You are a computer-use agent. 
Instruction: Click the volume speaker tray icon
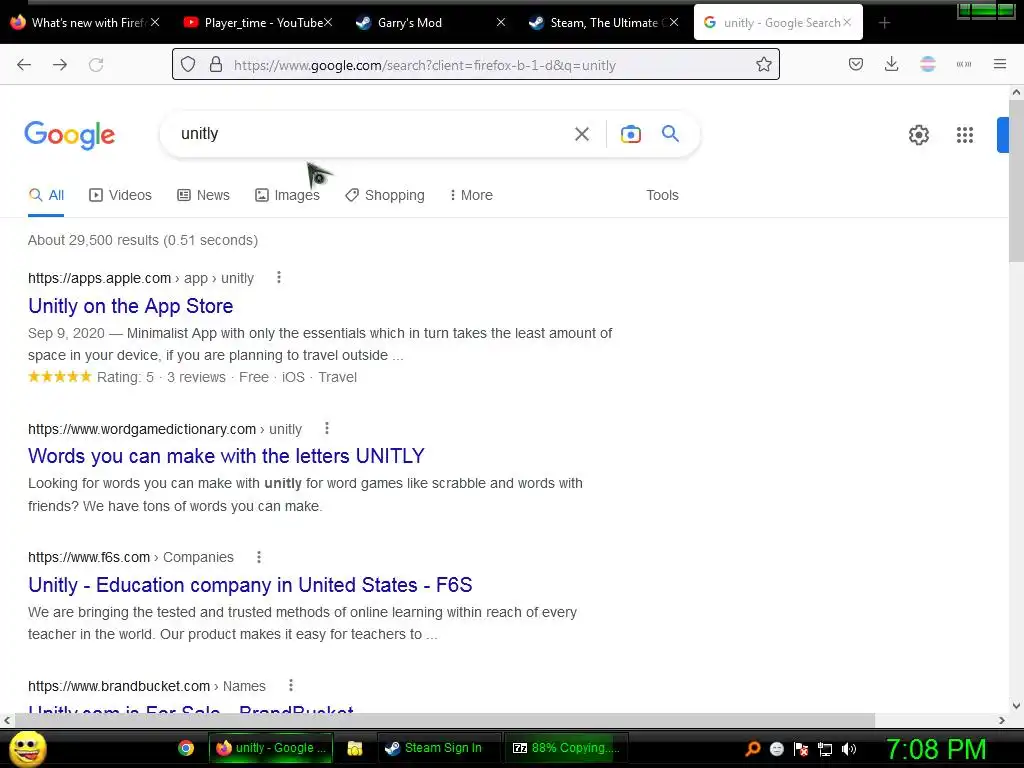coord(849,749)
